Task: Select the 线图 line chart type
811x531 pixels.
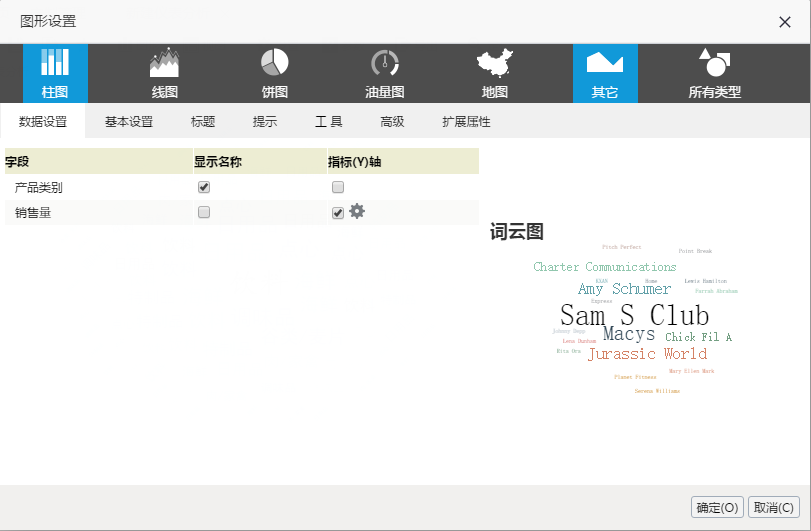Action: 164,73
